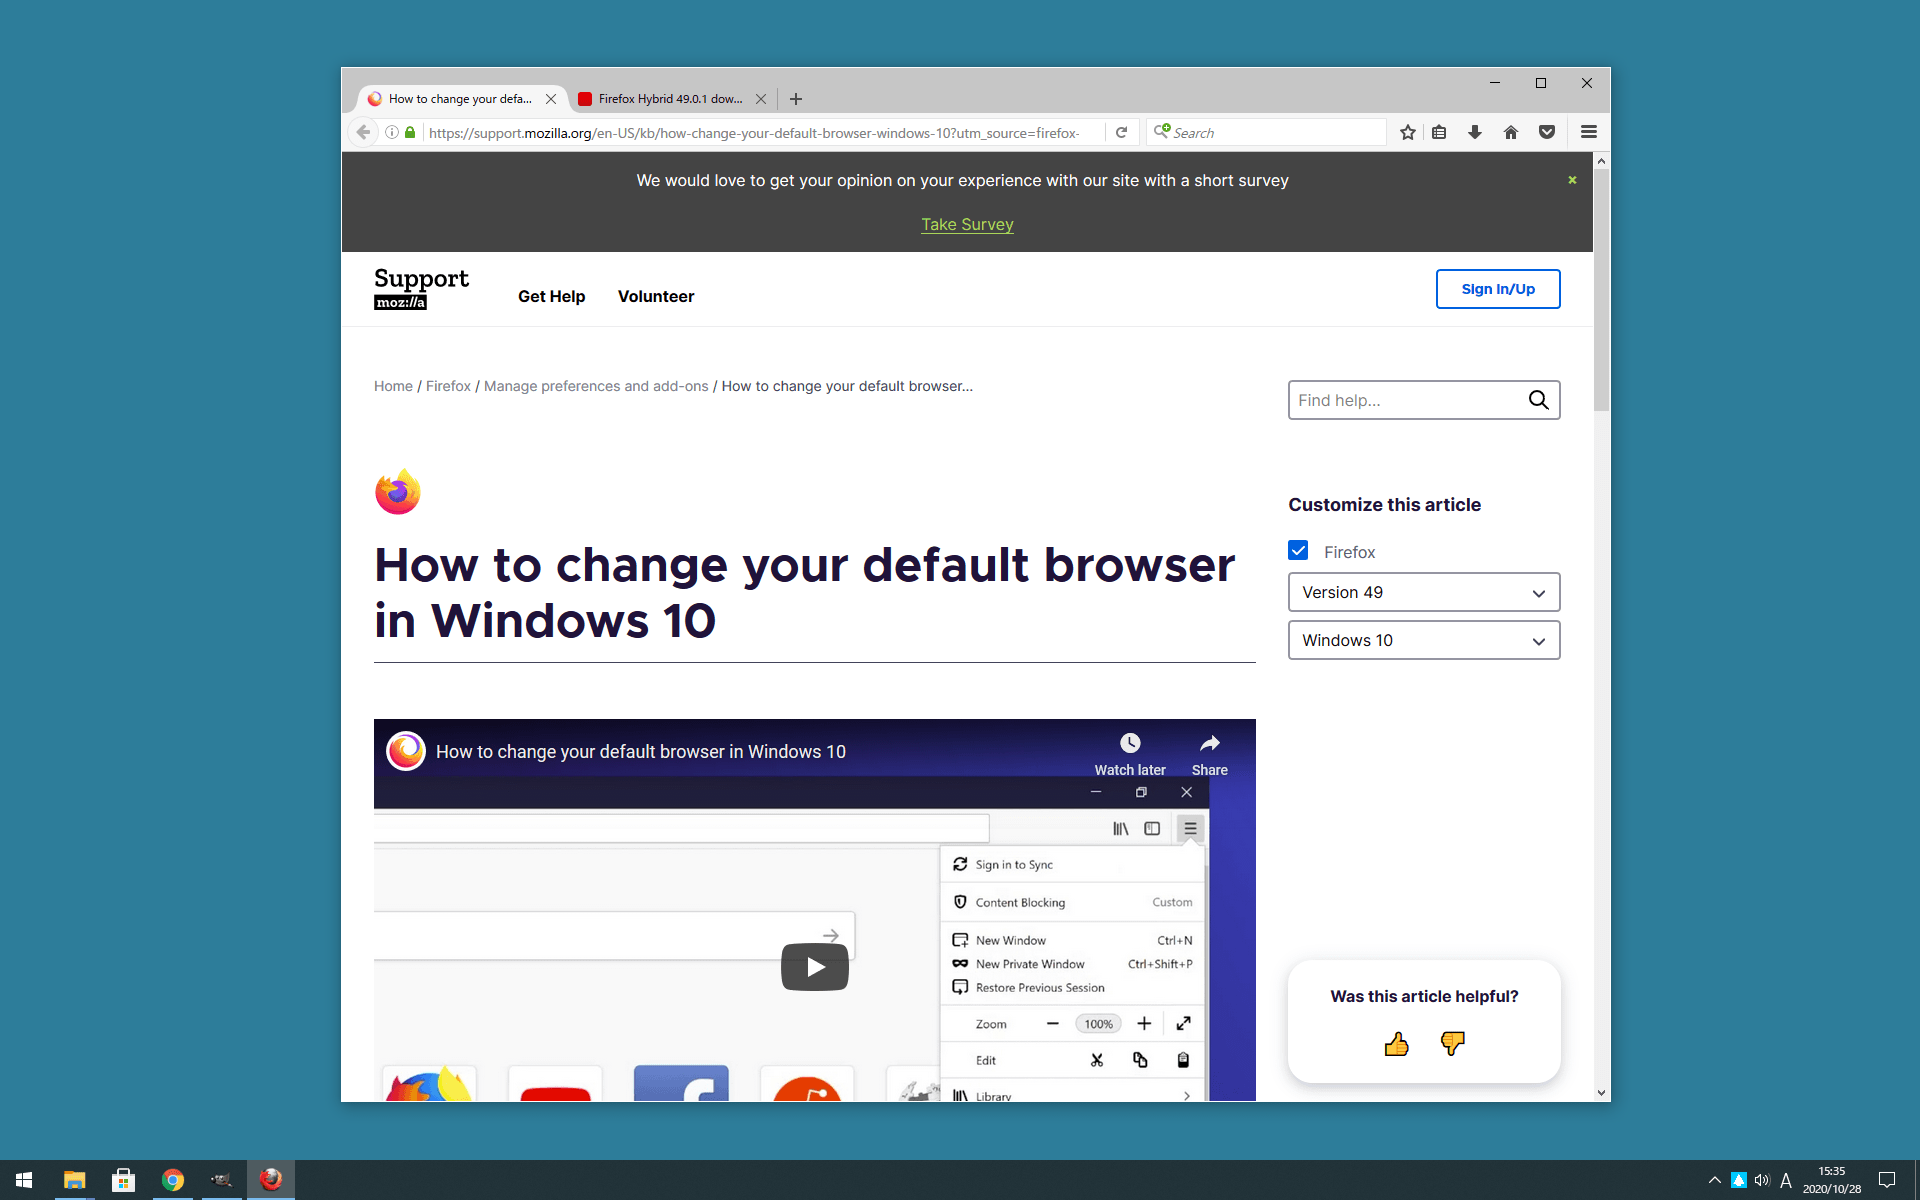Click the Sign In/Up button

(1498, 289)
